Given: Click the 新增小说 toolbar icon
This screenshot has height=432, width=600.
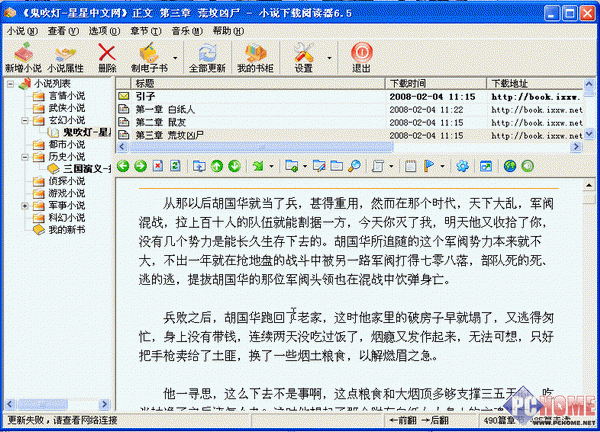Looking at the screenshot, I should (22, 54).
